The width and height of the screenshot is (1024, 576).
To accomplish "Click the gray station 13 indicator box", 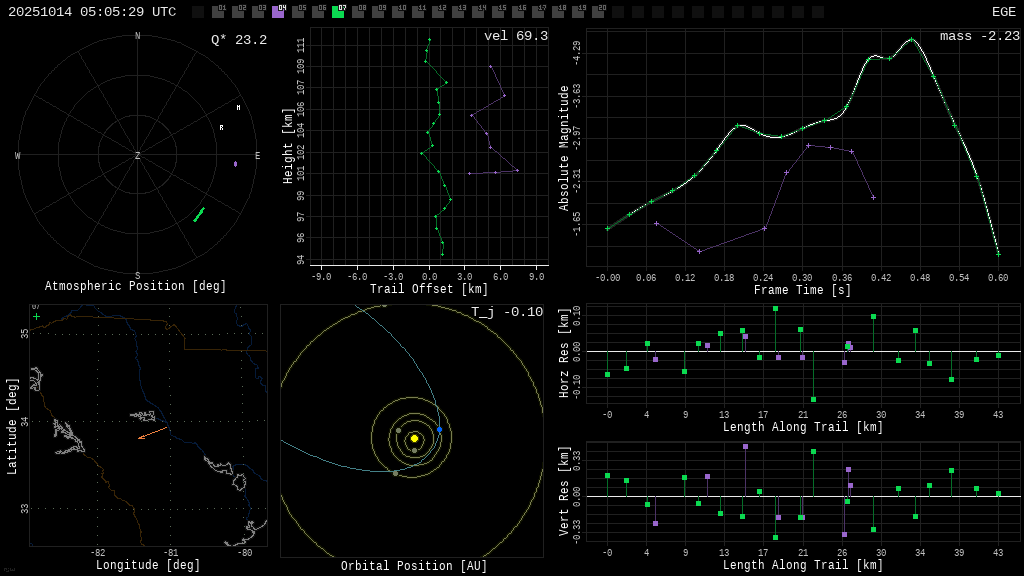I will coord(458,12).
